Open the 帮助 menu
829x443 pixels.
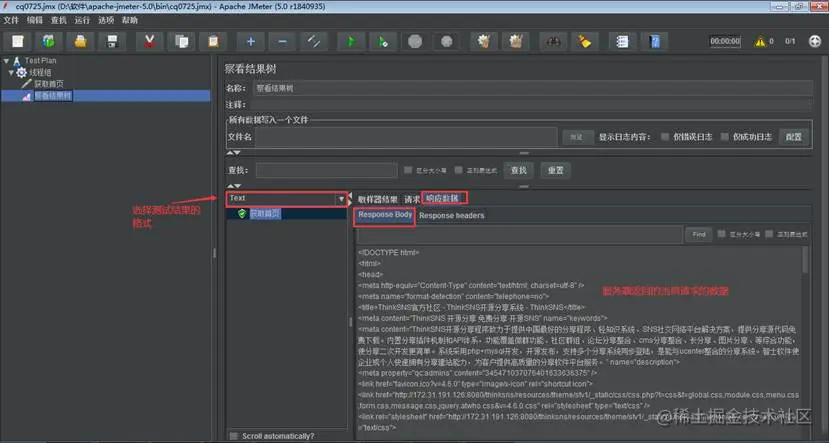pyautogui.click(x=130, y=20)
